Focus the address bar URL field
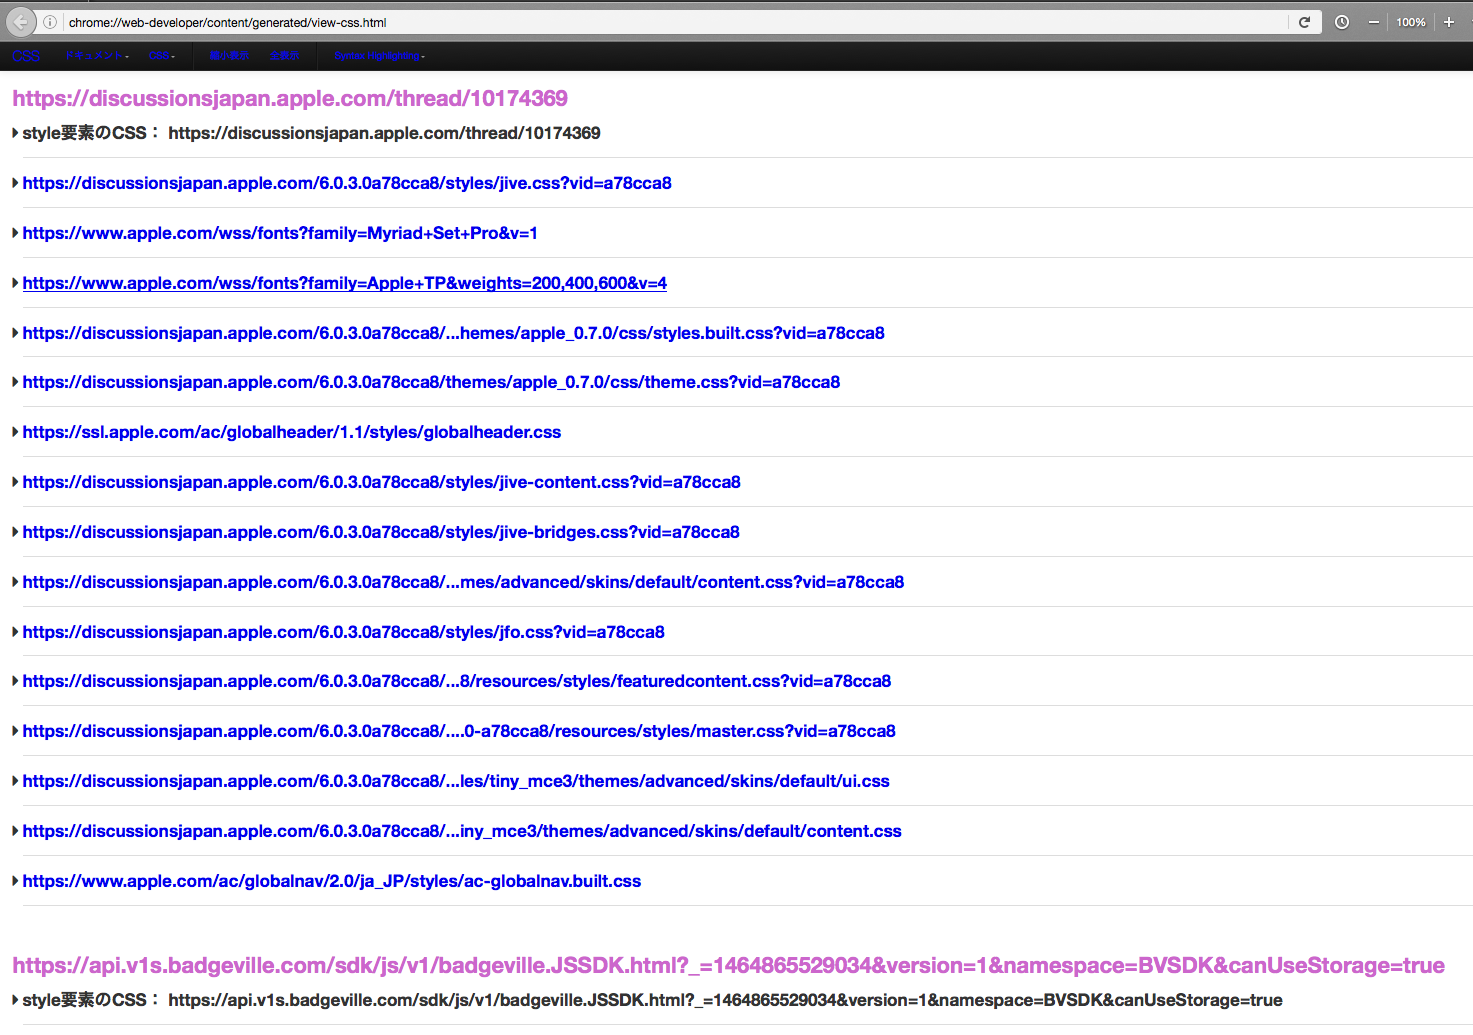Screen dimensions: 1473x1035 coord(675,22)
